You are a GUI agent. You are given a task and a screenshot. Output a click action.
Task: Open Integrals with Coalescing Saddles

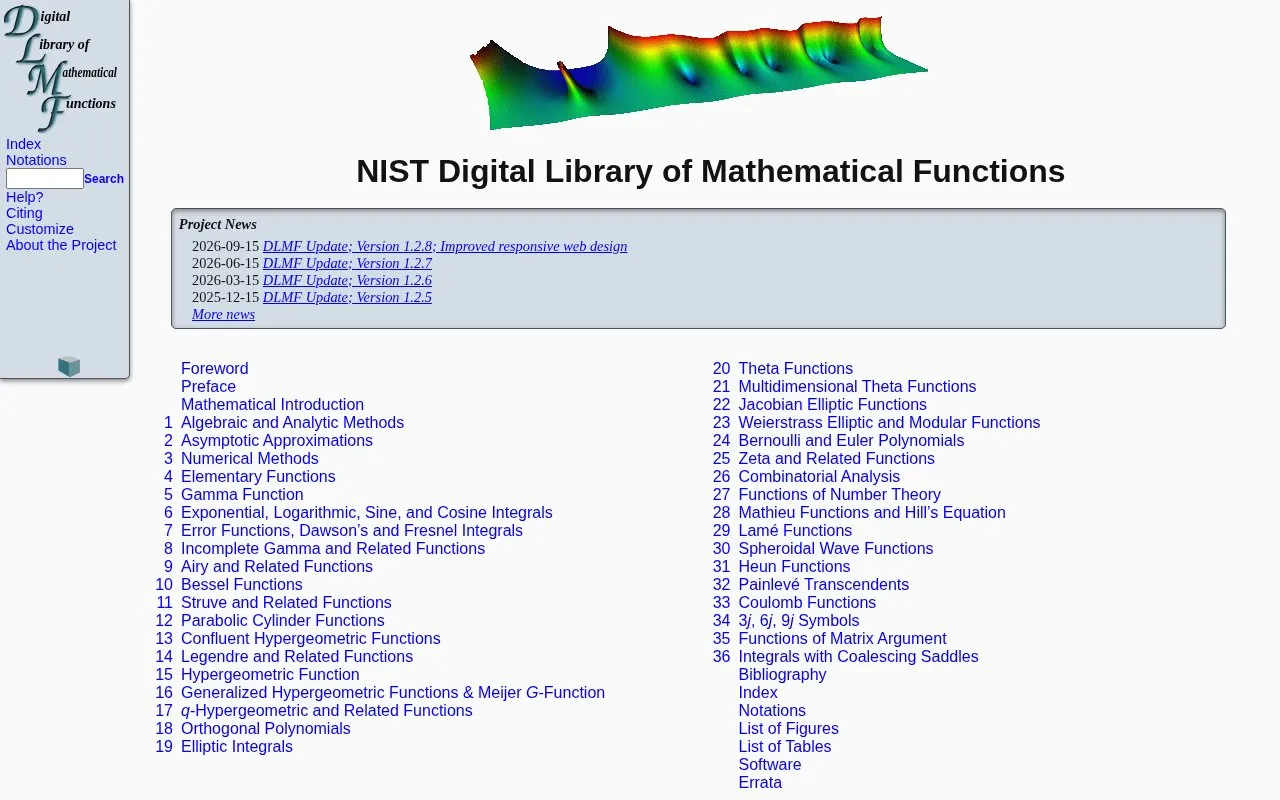tap(858, 656)
